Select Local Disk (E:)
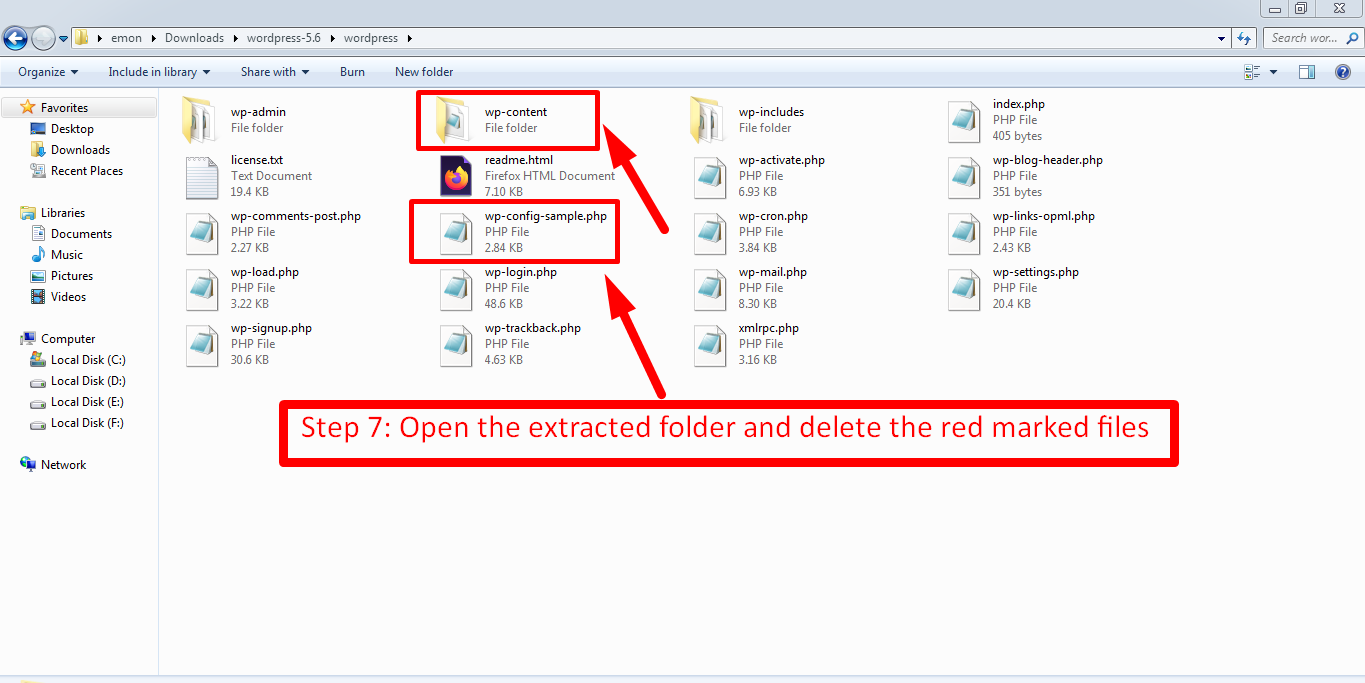Image resolution: width=1365 pixels, height=683 pixels. click(x=88, y=402)
